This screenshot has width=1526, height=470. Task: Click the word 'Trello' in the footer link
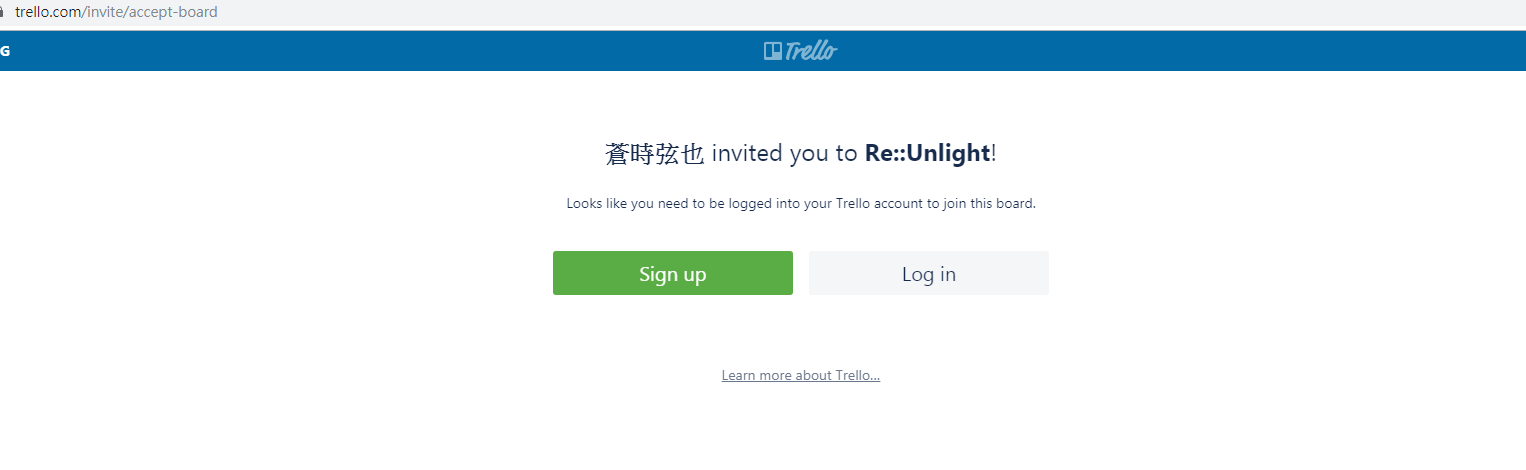[x=854, y=376]
